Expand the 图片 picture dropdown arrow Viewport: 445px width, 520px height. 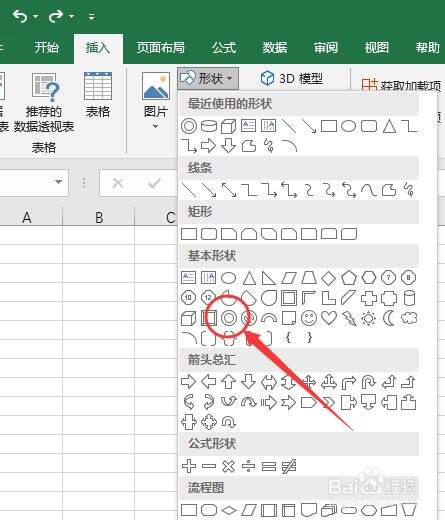tap(155, 126)
